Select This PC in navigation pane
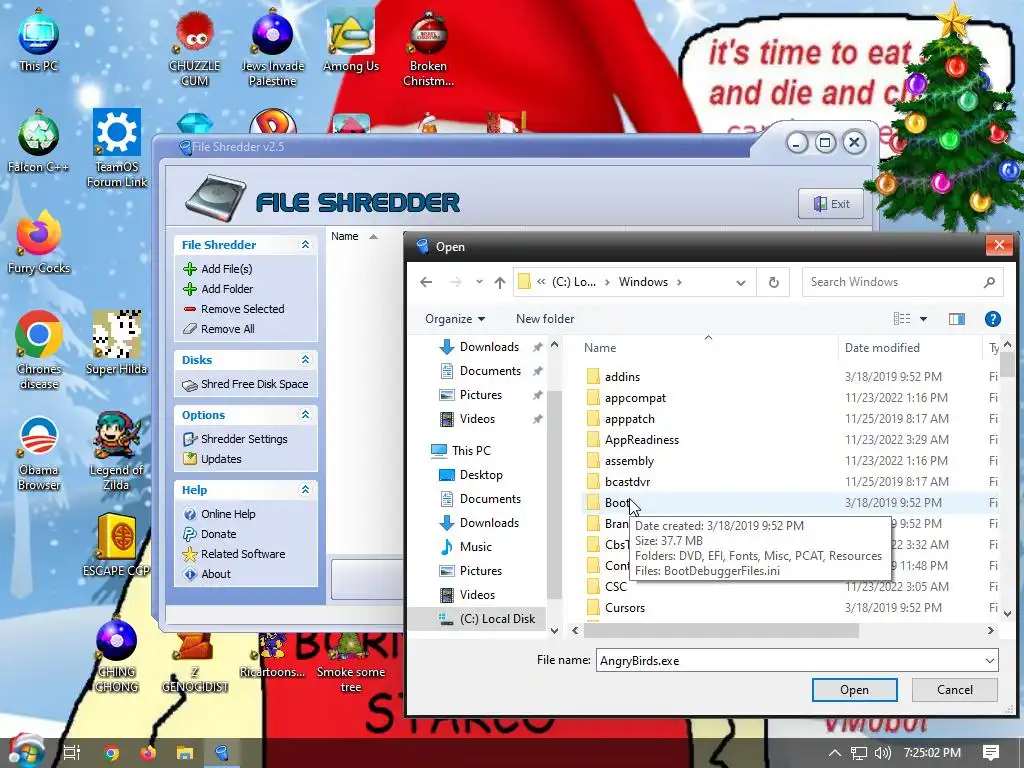The width and height of the screenshot is (1024, 768). click(471, 451)
